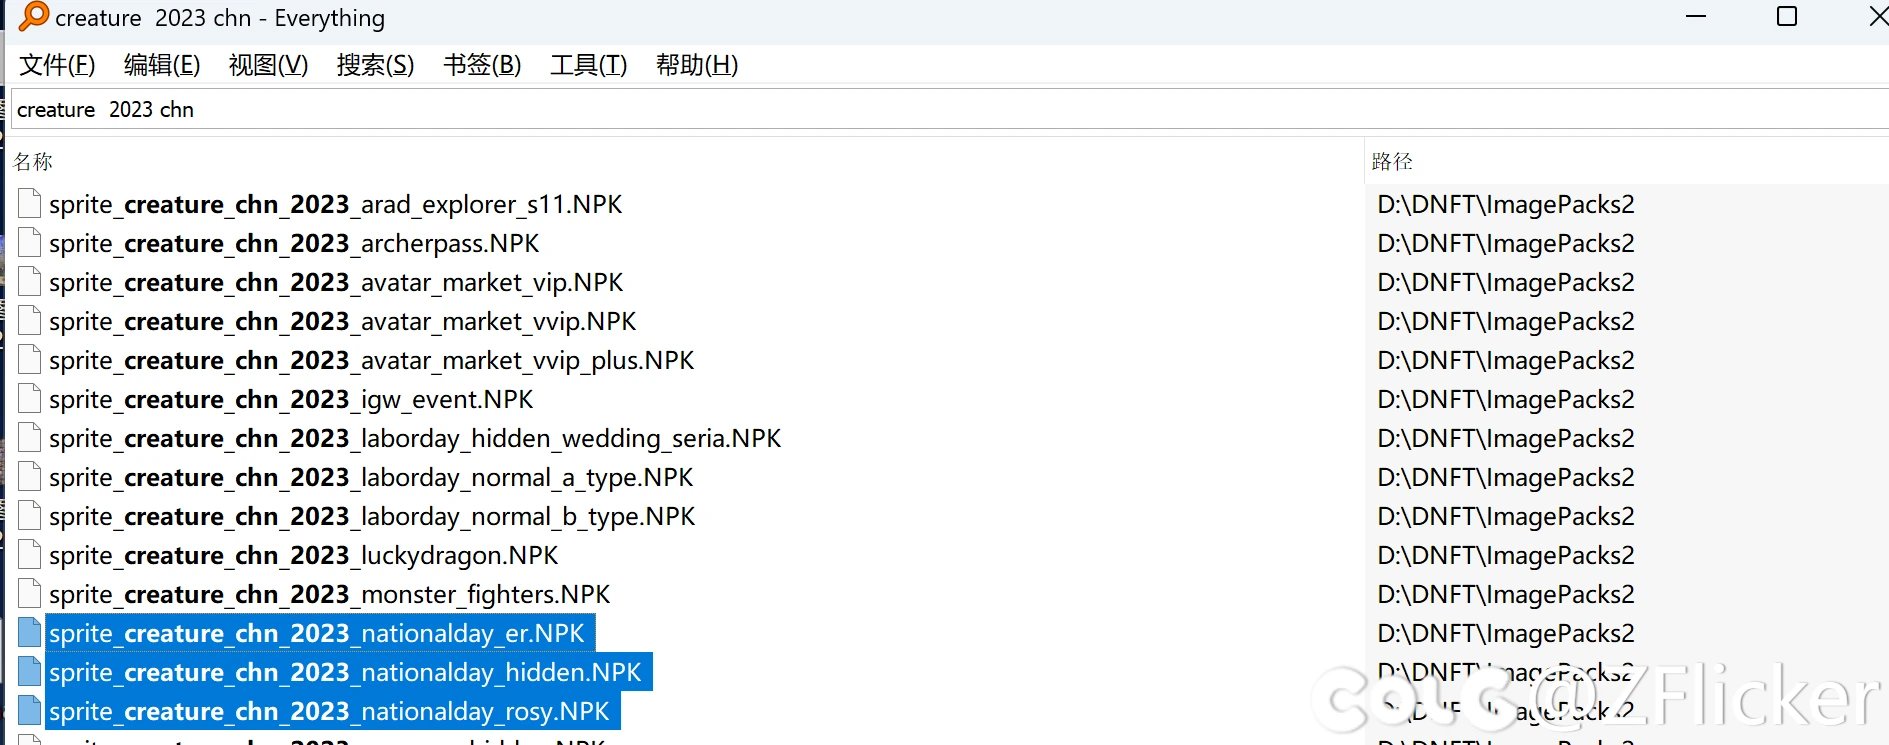The height and width of the screenshot is (745, 1889).
Task: Open the 书签(B) menu
Action: coord(482,65)
